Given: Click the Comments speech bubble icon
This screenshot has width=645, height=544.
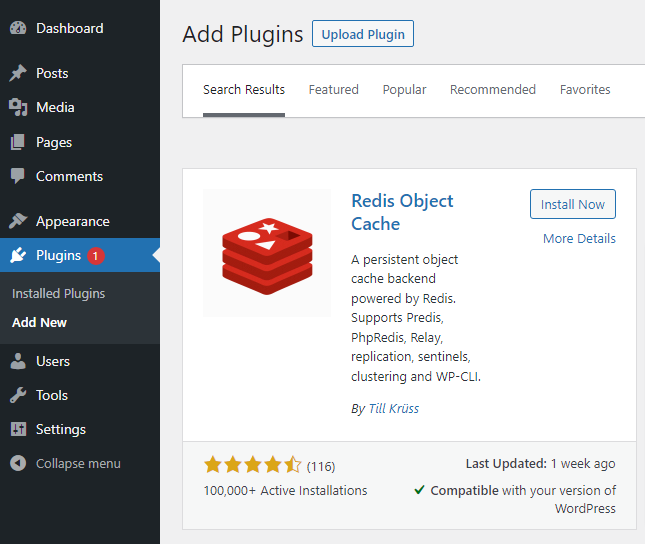Looking at the screenshot, I should [18, 176].
